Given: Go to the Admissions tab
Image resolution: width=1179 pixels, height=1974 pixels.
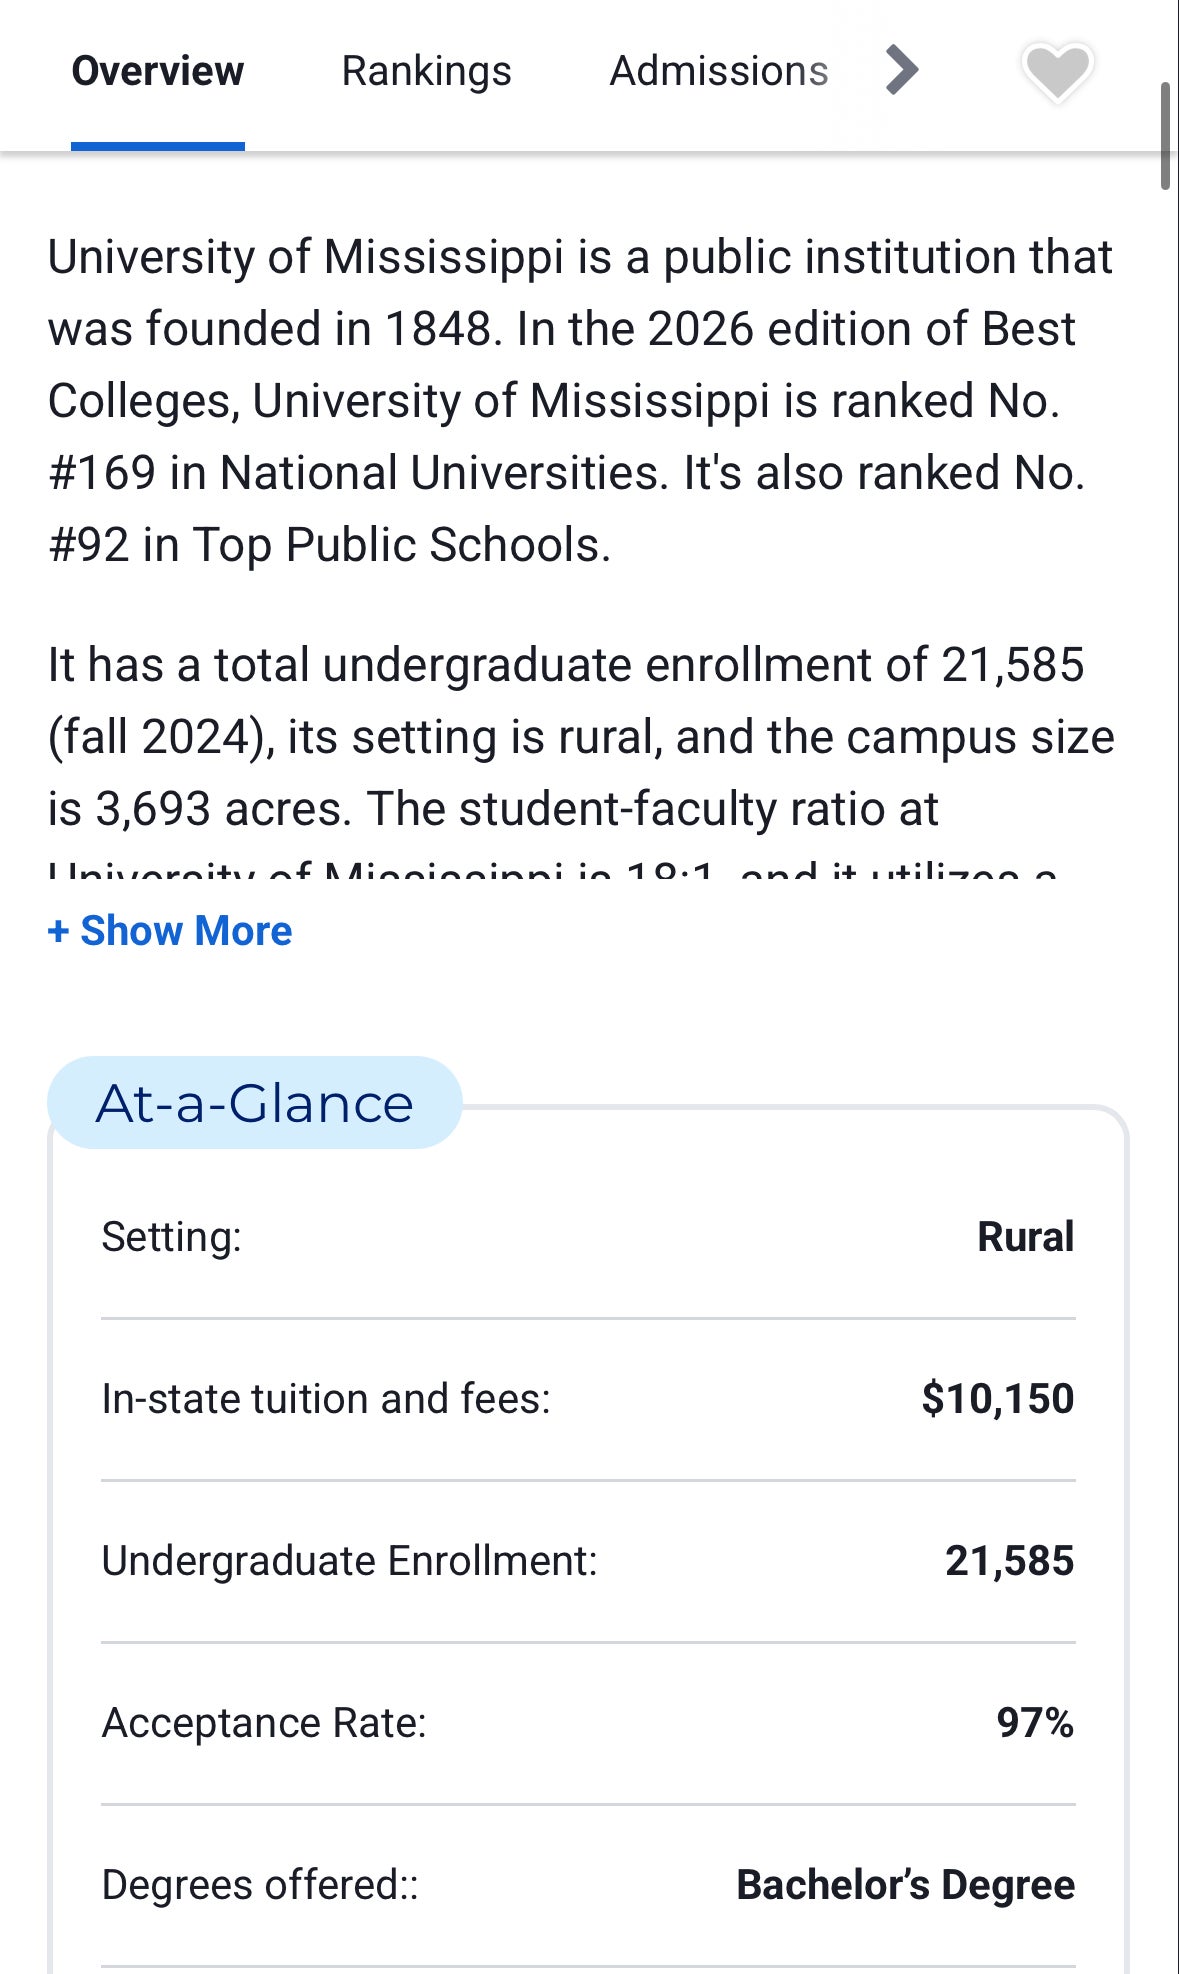Looking at the screenshot, I should click(718, 72).
